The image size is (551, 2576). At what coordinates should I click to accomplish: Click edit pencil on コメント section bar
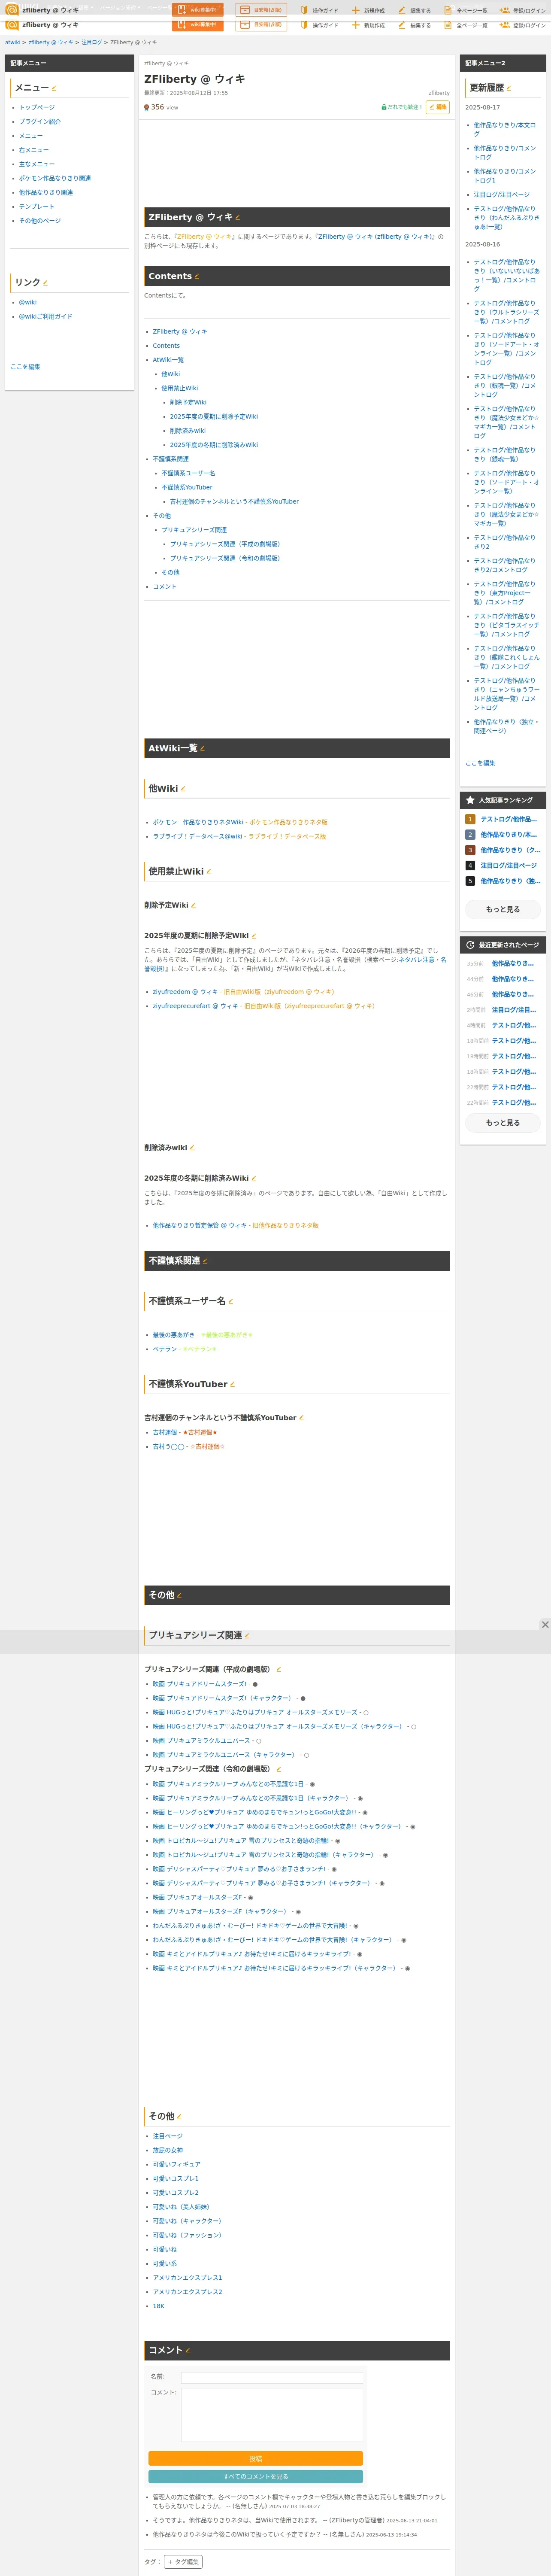click(x=188, y=2351)
